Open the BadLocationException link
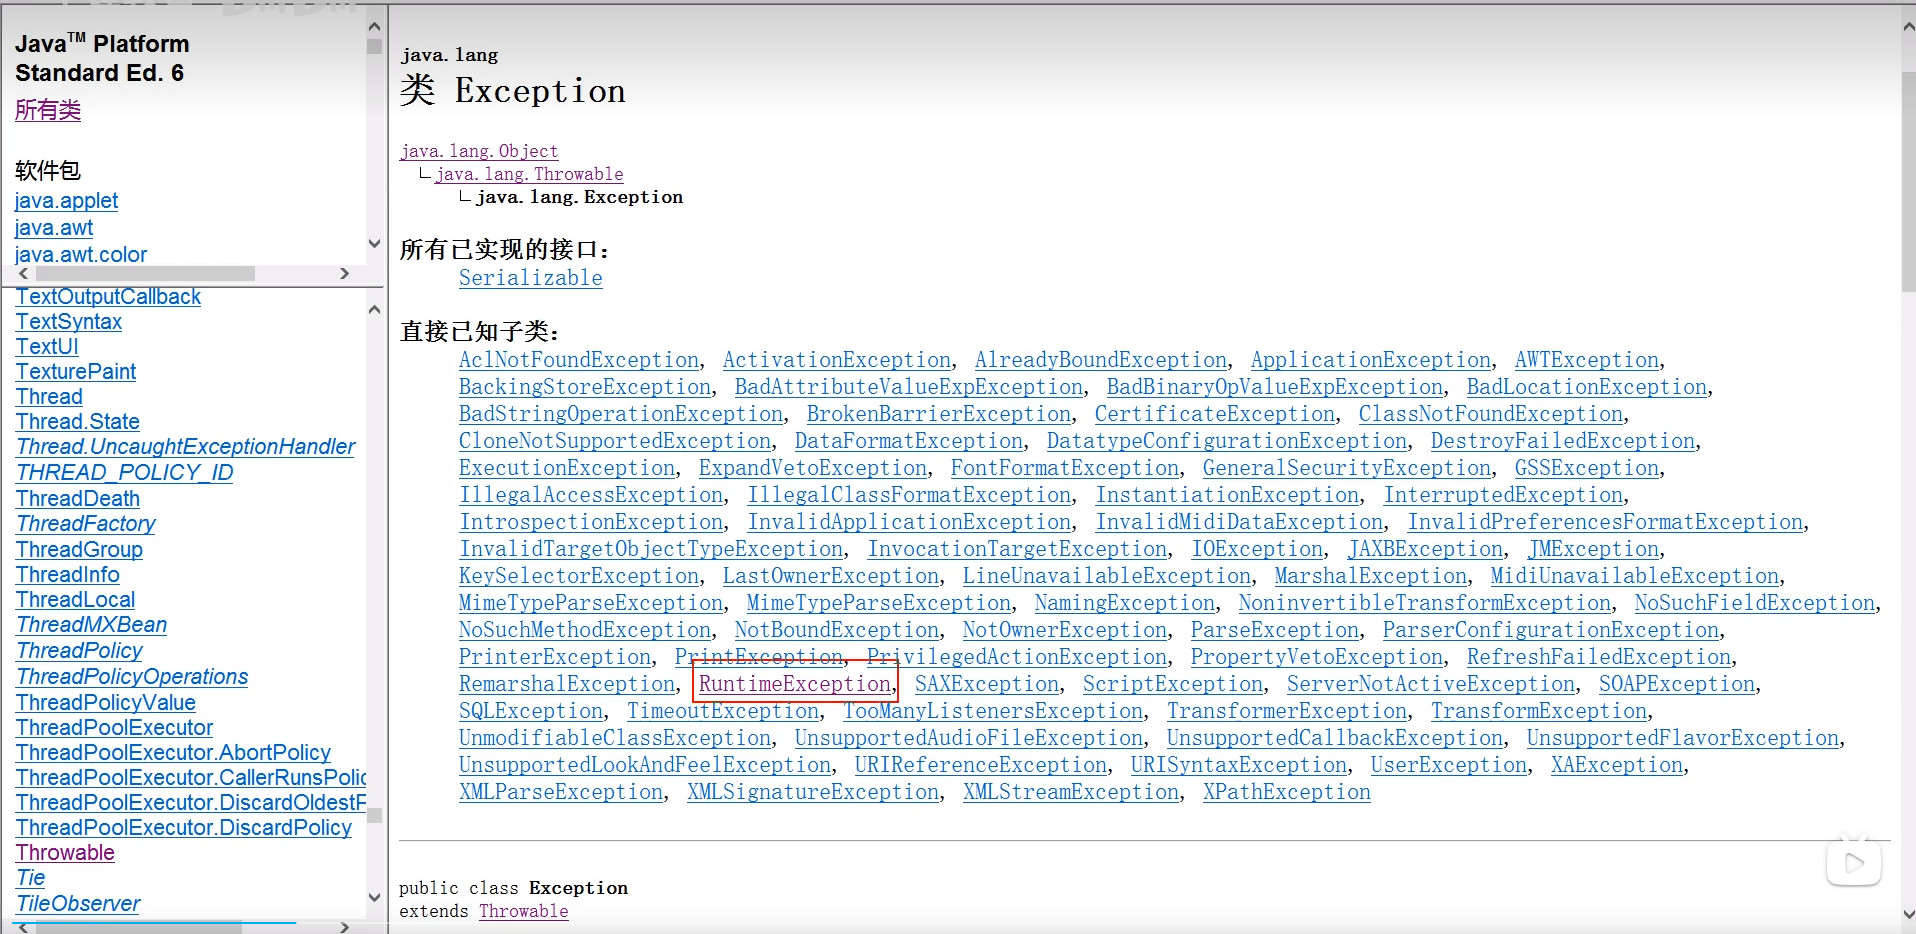Image resolution: width=1916 pixels, height=934 pixels. pos(1587,387)
